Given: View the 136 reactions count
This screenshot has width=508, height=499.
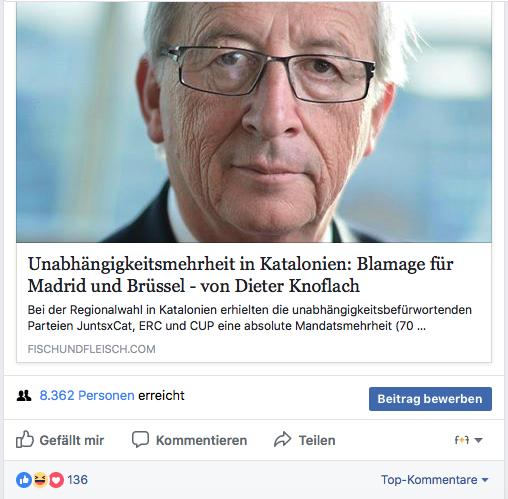Looking at the screenshot, I should [77, 480].
